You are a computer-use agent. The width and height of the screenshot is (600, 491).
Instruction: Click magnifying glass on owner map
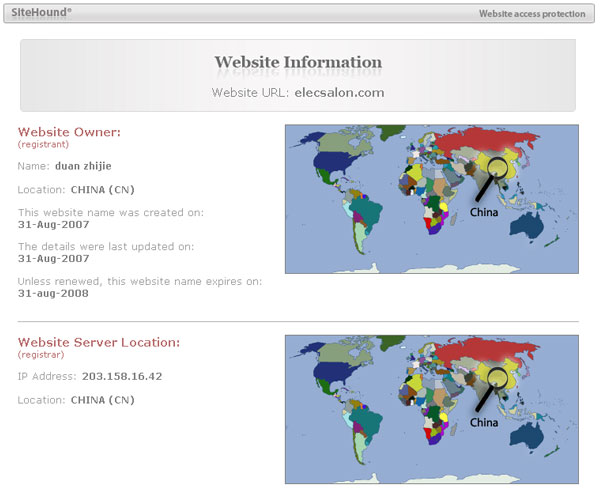click(491, 179)
